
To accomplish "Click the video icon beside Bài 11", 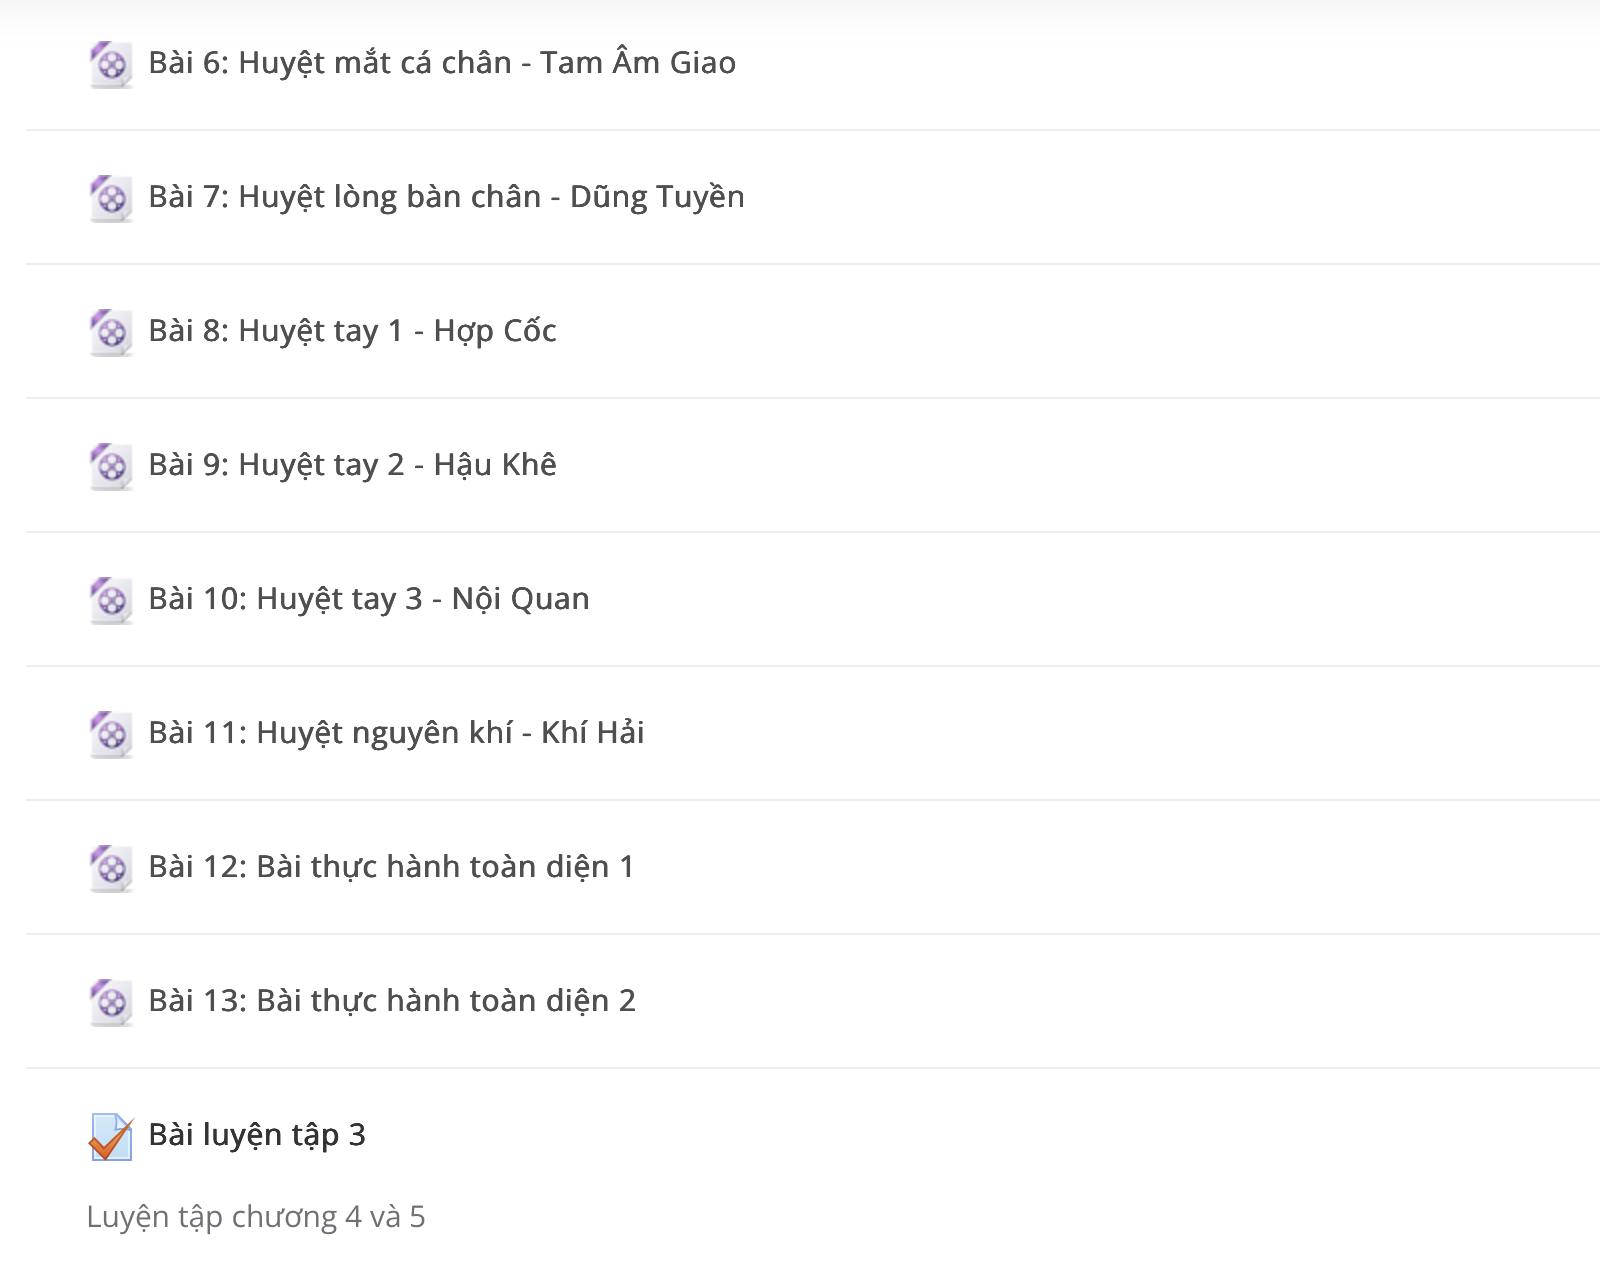I will pos(111,735).
